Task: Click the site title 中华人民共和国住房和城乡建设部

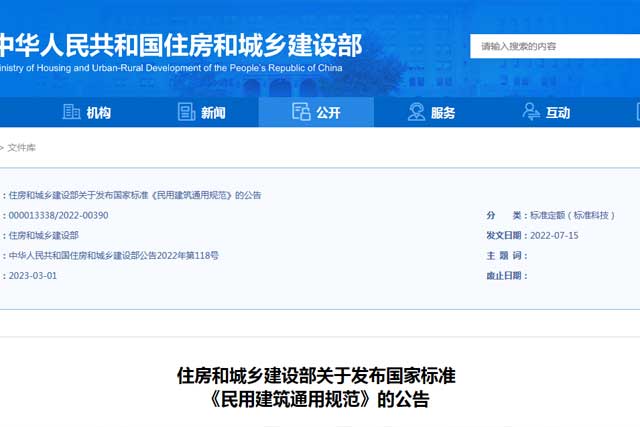Action: 181,45
